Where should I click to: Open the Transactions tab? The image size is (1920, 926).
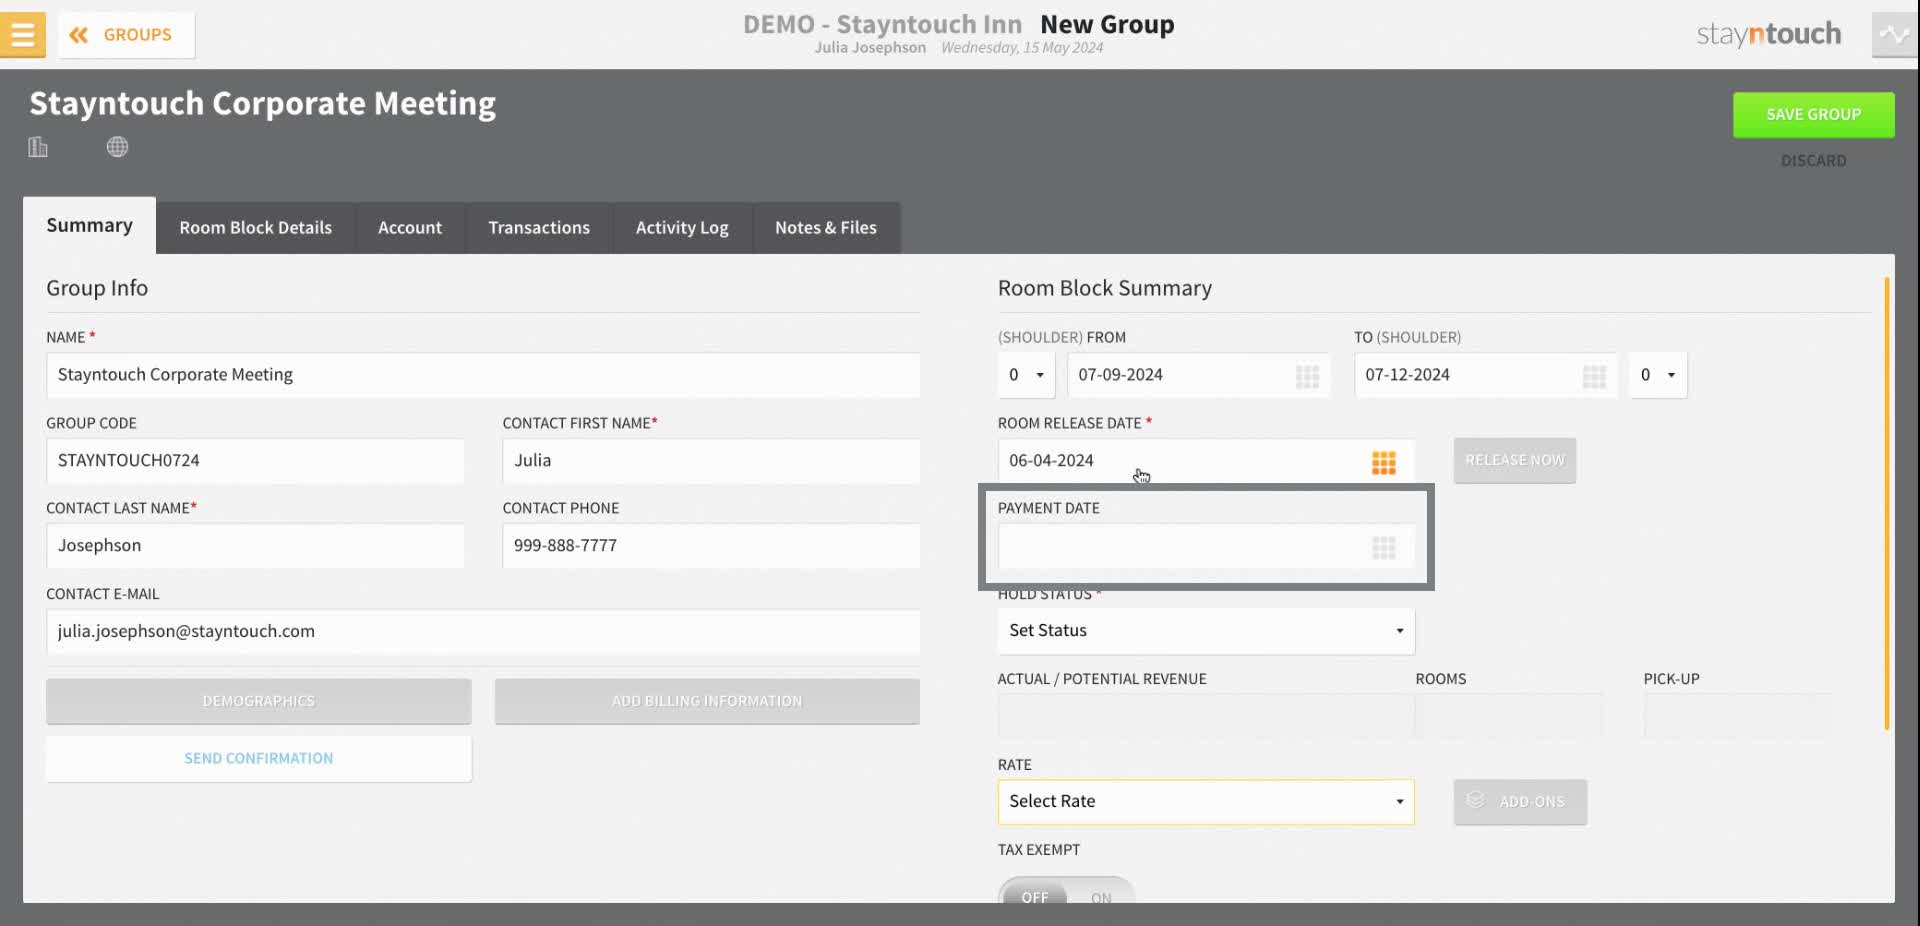539,228
